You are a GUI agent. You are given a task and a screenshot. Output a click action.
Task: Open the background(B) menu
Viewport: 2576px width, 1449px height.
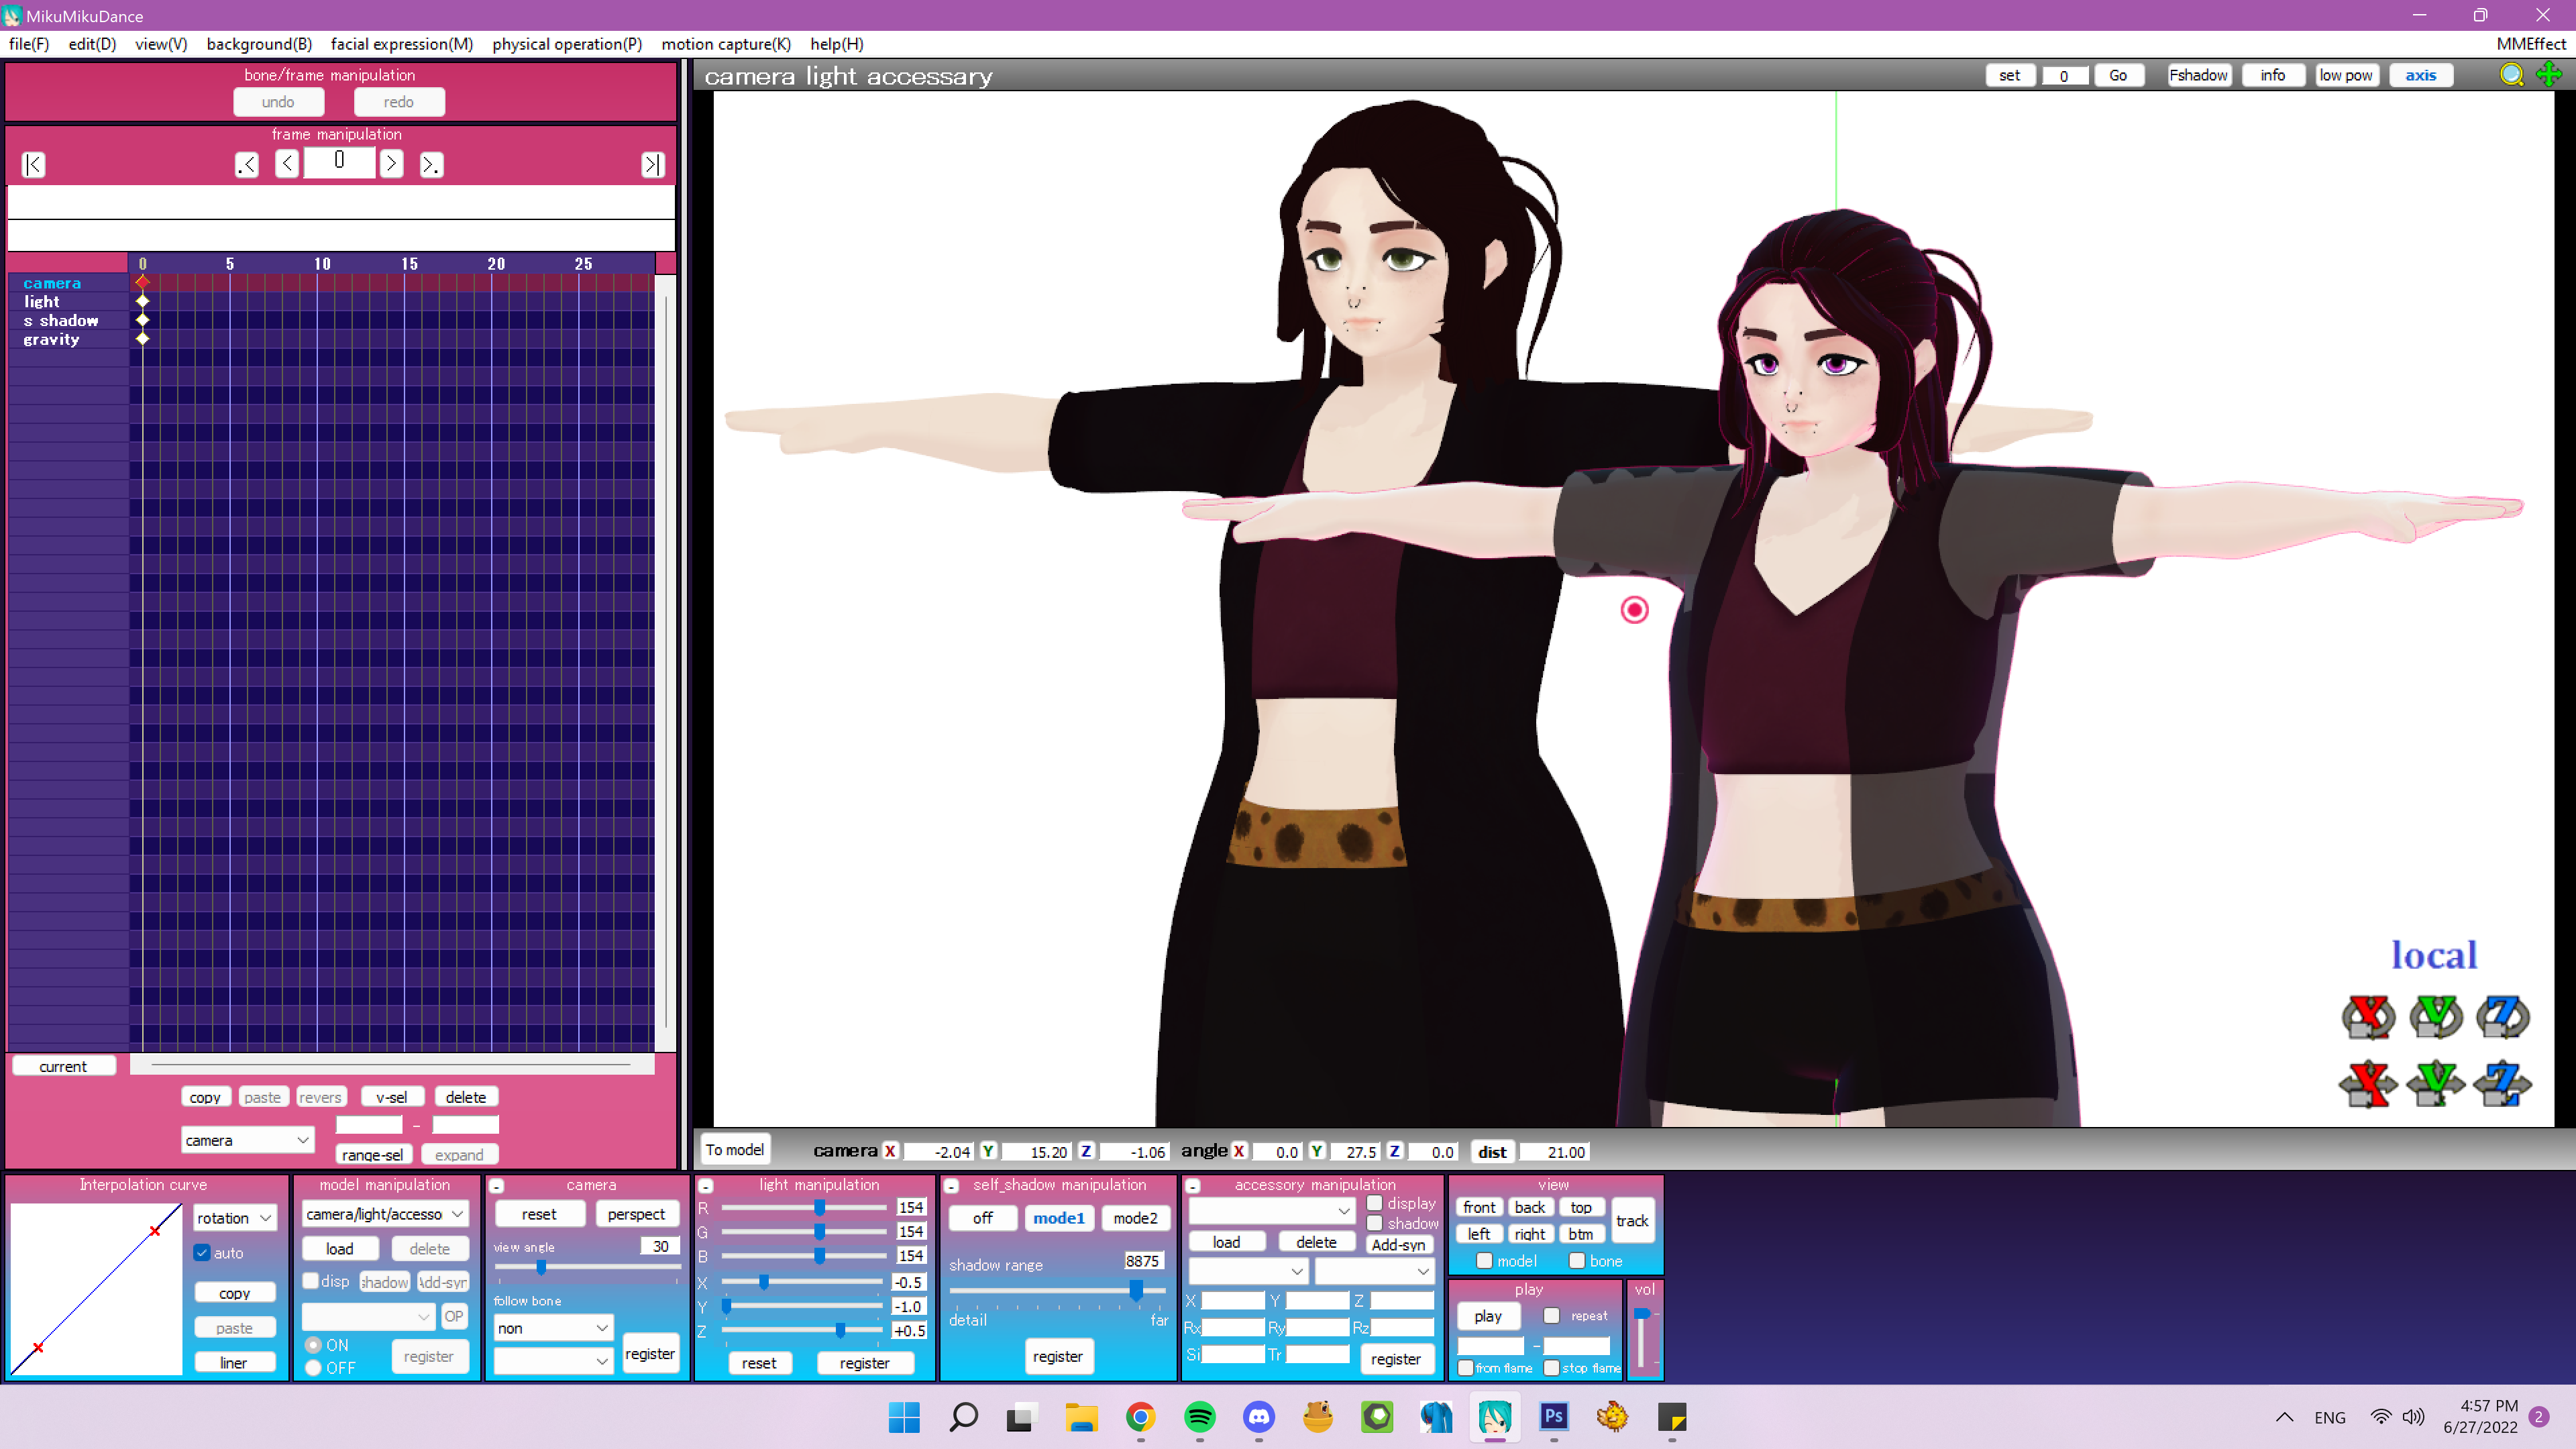pyautogui.click(x=259, y=44)
